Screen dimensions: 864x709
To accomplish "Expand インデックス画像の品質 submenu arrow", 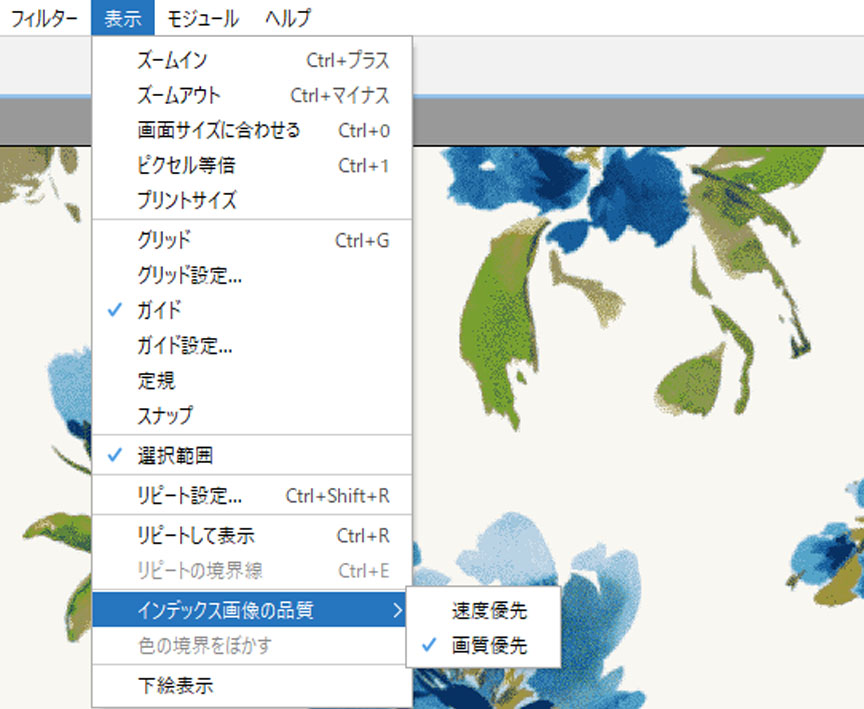I will 398,610.
